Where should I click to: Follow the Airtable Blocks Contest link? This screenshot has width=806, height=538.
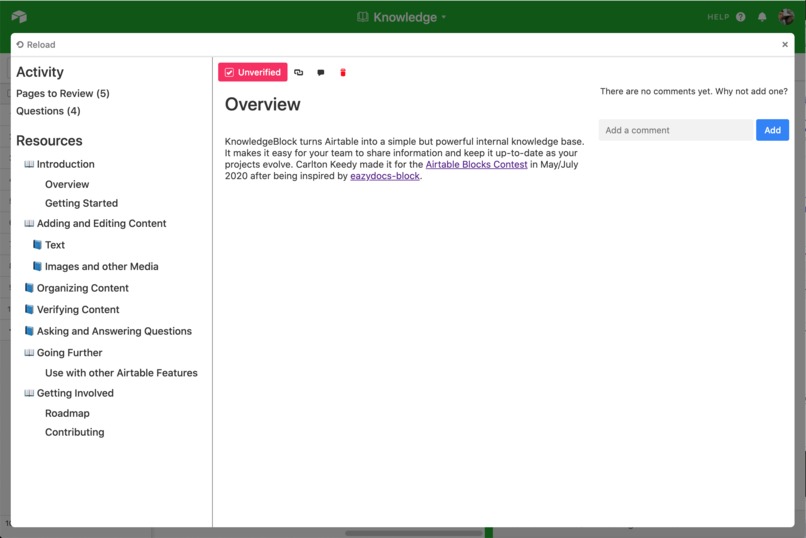click(x=477, y=164)
